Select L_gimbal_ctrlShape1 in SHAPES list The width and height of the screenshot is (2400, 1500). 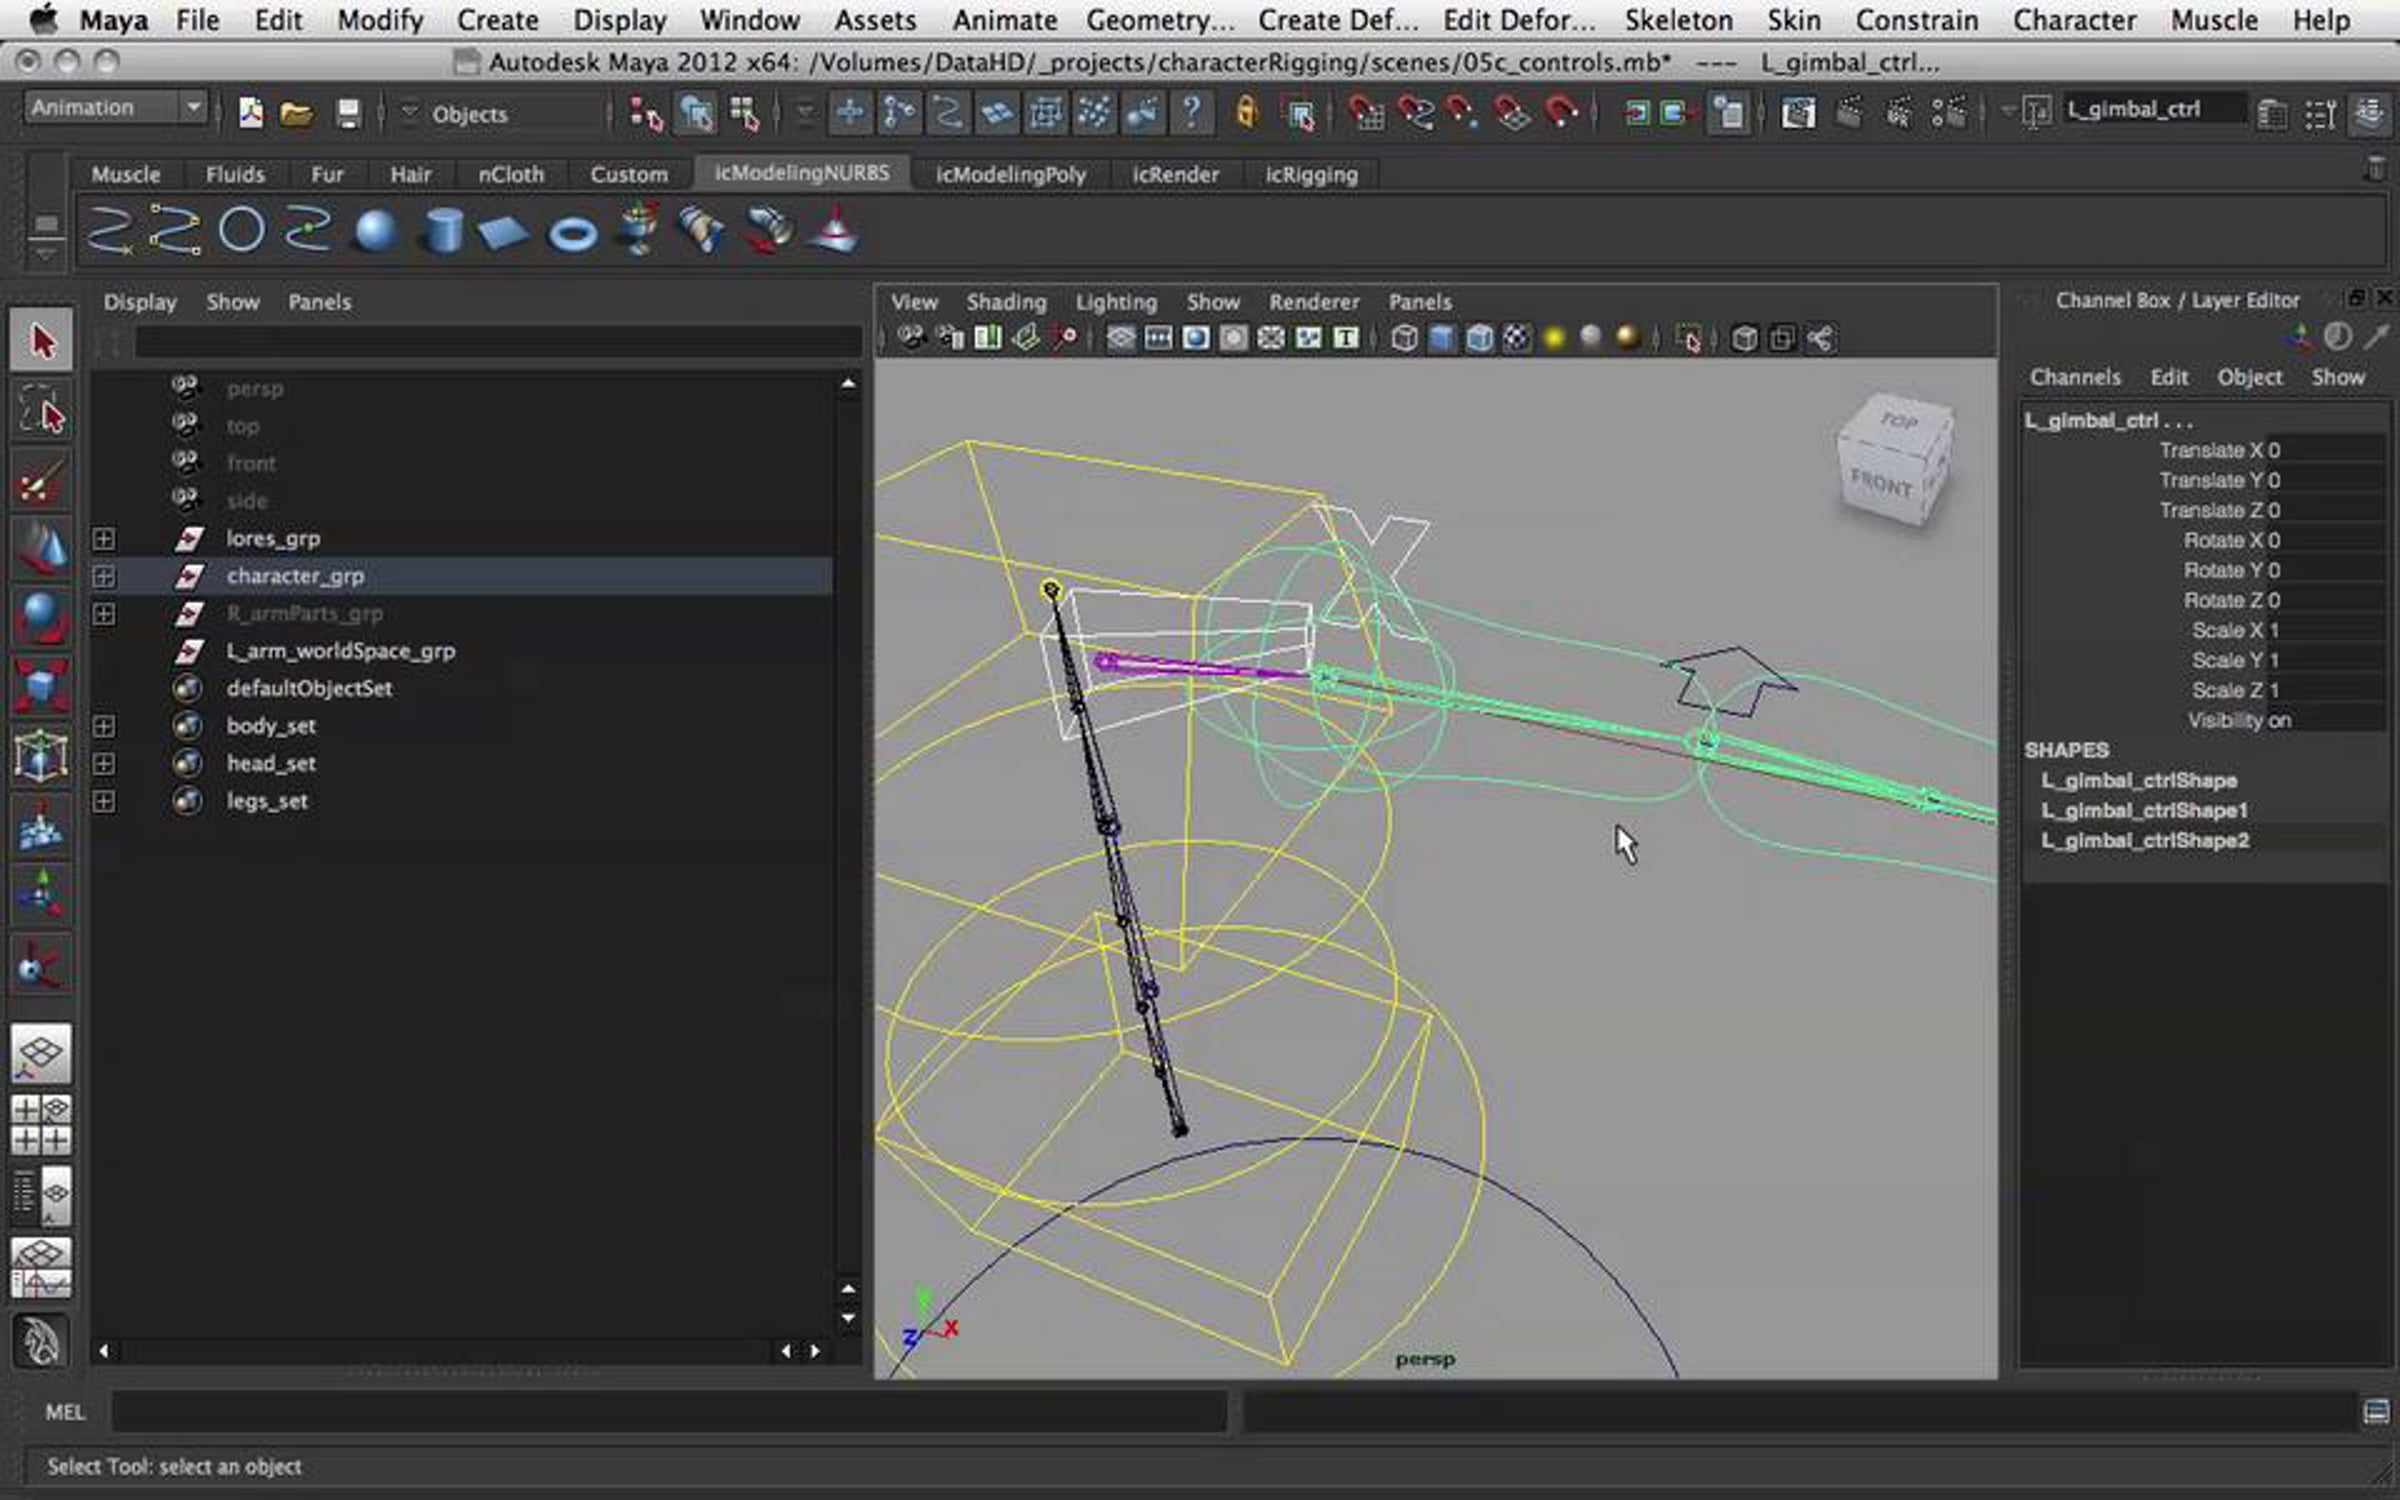(x=2144, y=810)
